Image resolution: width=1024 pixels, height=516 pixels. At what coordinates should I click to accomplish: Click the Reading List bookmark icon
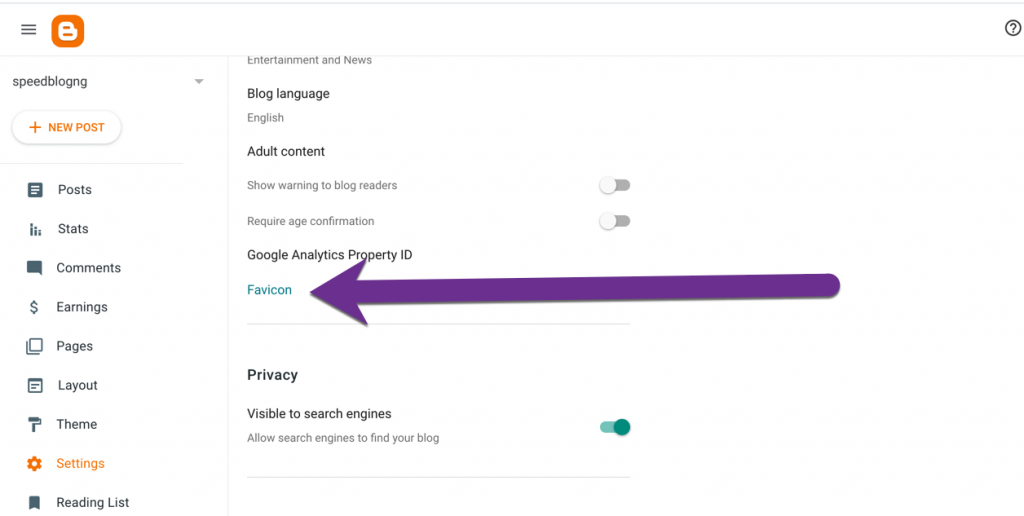(35, 502)
